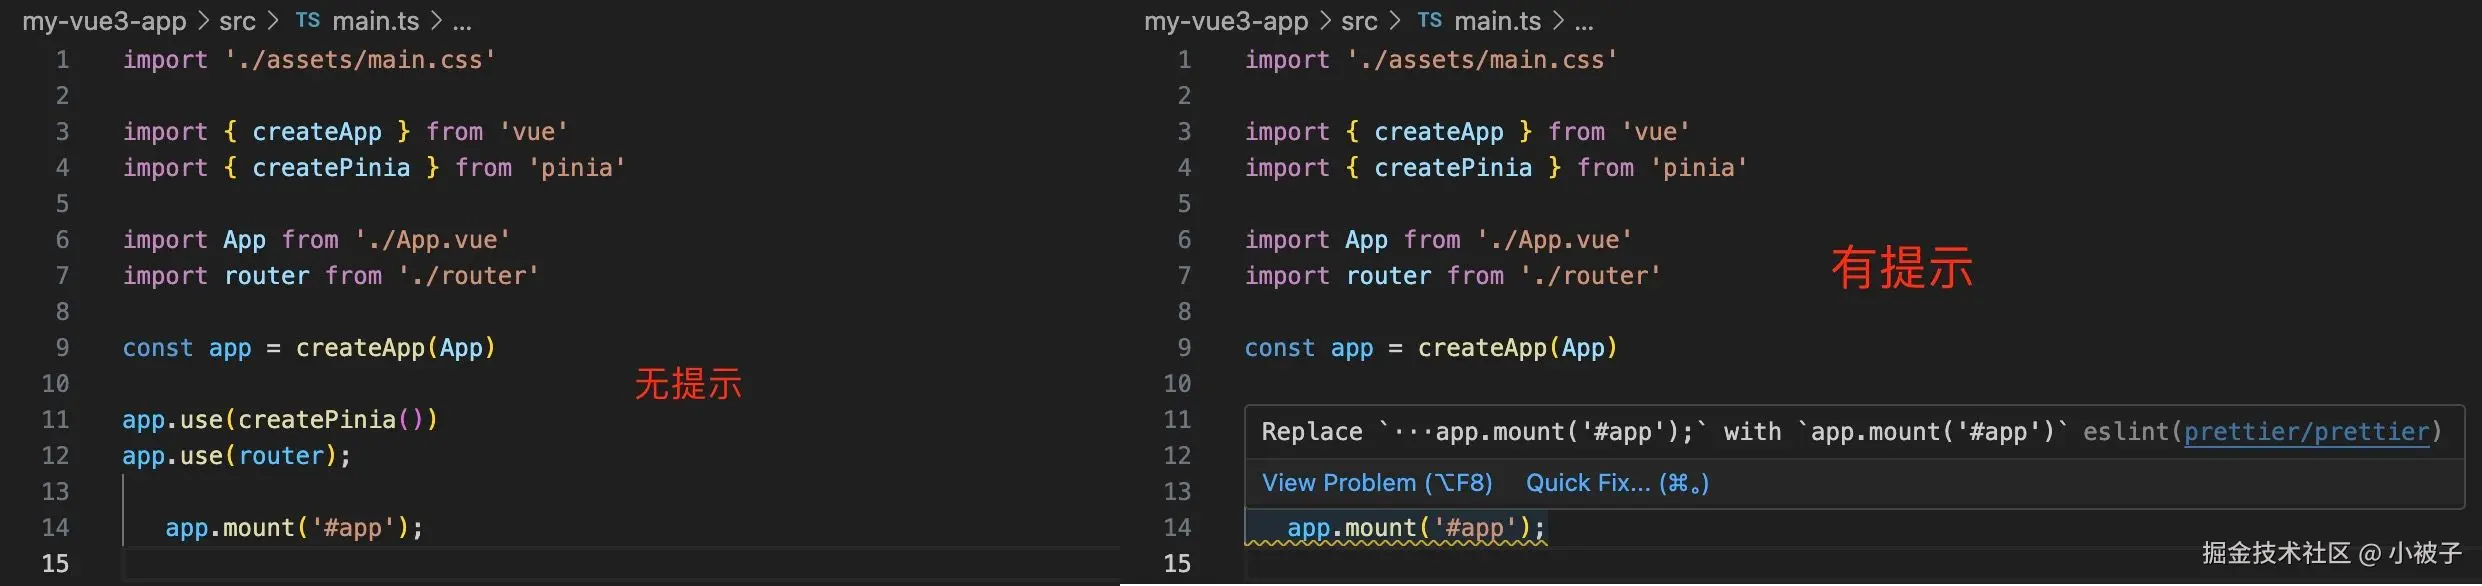The height and width of the screenshot is (586, 2482).
Task: Open my-vue3-app breadcrumb in right editor
Action: tap(1226, 21)
